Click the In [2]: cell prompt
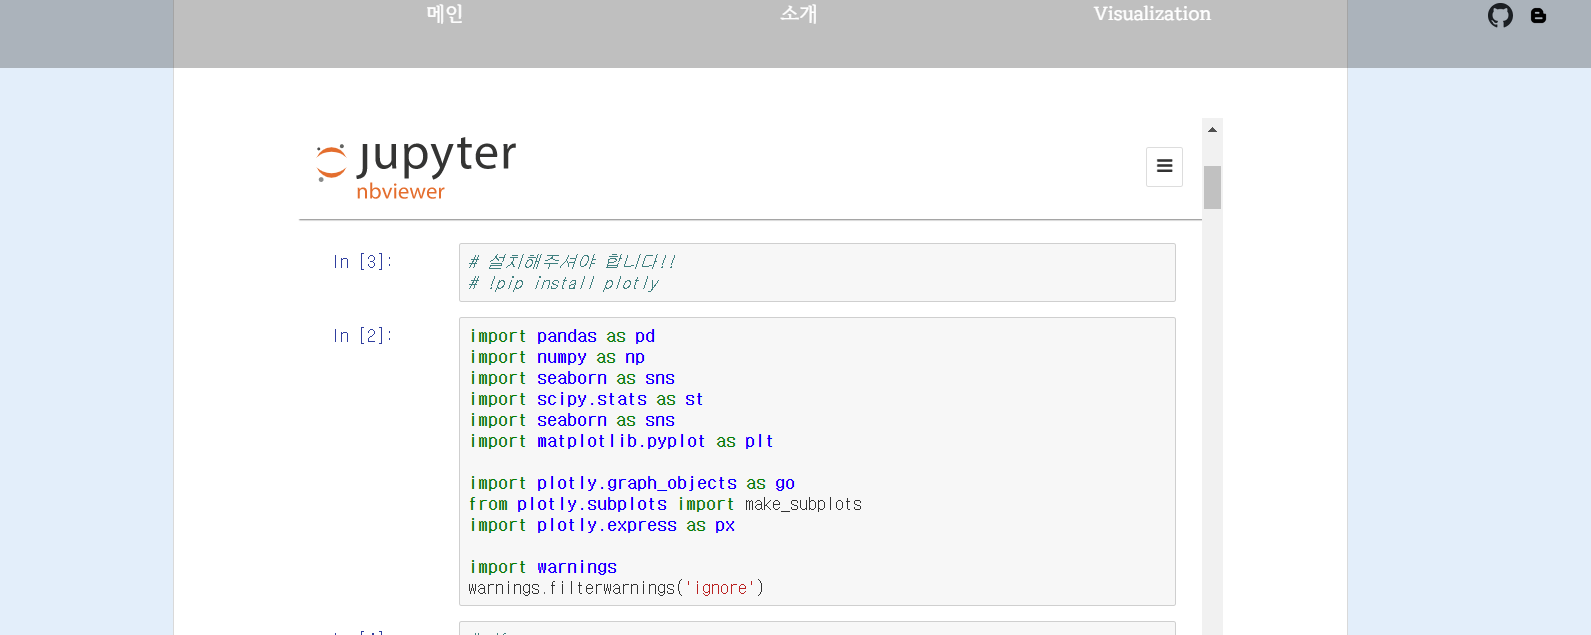This screenshot has width=1591, height=635. (x=363, y=336)
